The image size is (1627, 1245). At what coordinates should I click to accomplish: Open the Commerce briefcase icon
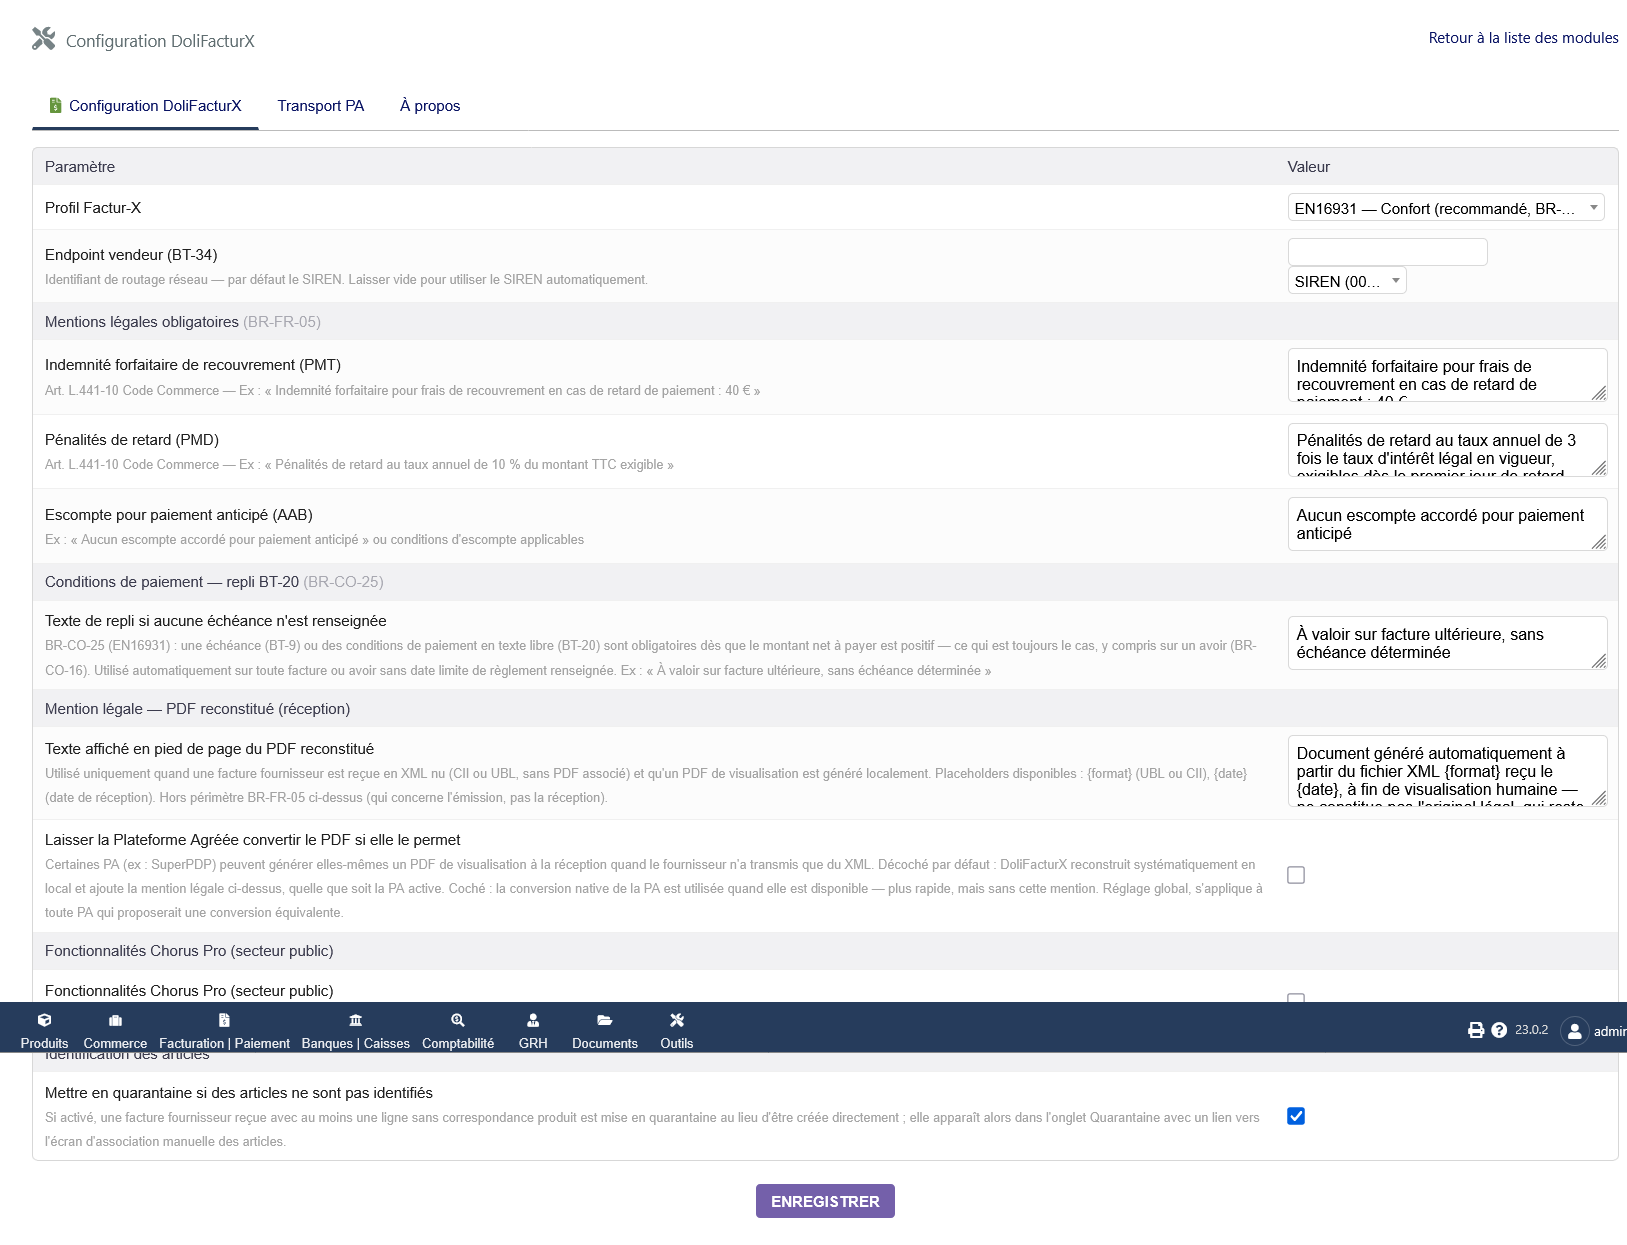115,1020
